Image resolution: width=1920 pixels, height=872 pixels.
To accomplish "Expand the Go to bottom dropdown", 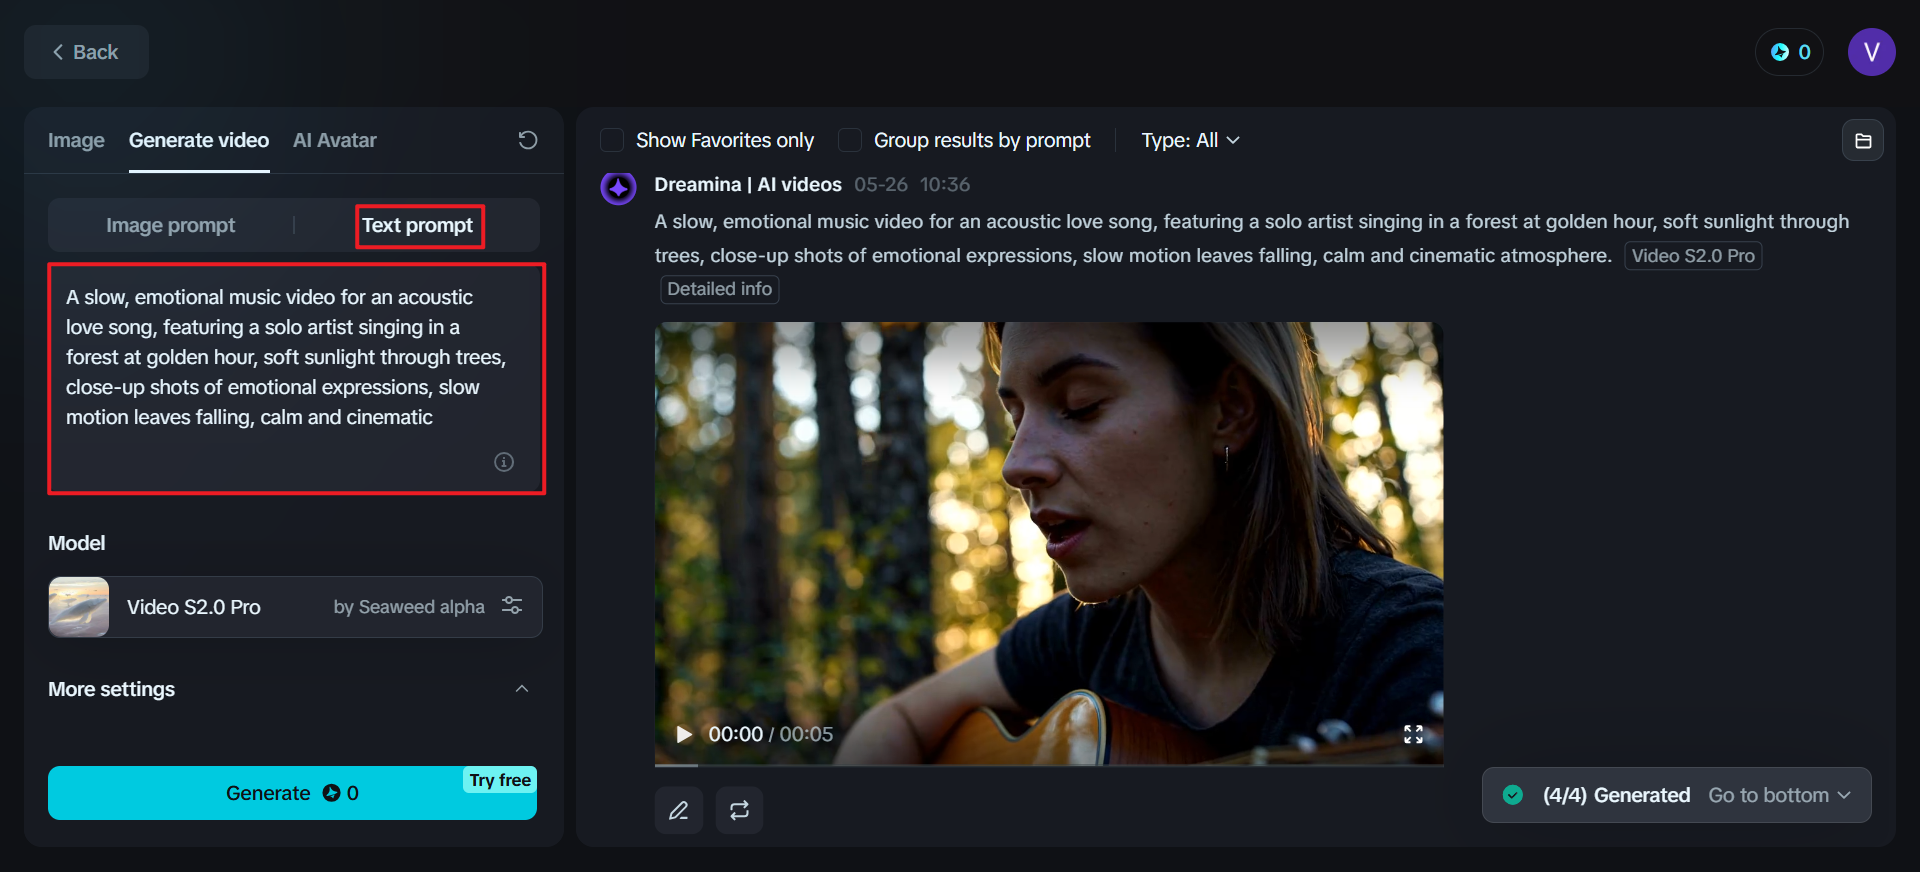I will (1779, 795).
